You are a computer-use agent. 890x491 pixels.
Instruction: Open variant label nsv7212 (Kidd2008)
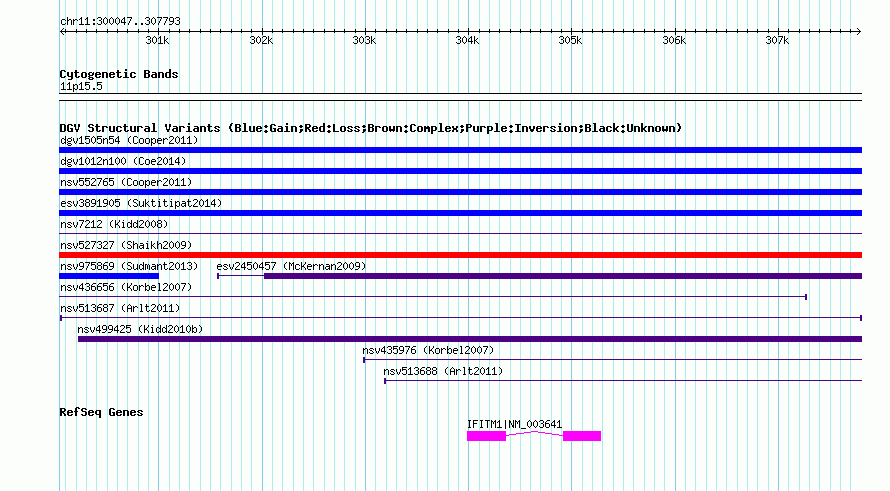coord(114,224)
